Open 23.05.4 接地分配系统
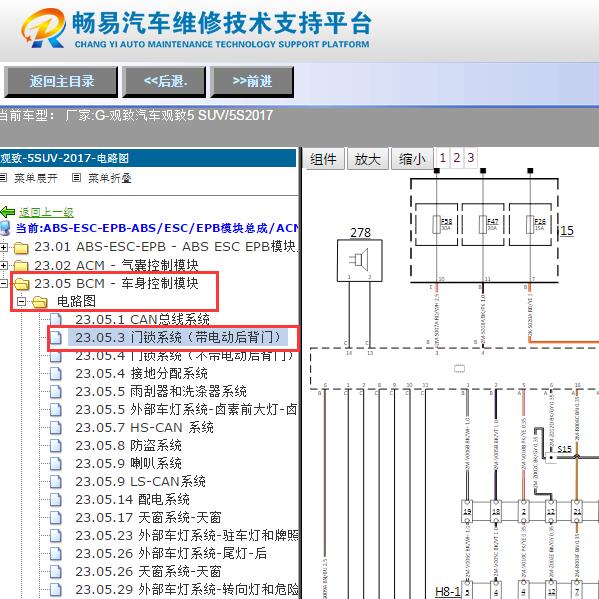This screenshot has height=599, width=599. 141,373
